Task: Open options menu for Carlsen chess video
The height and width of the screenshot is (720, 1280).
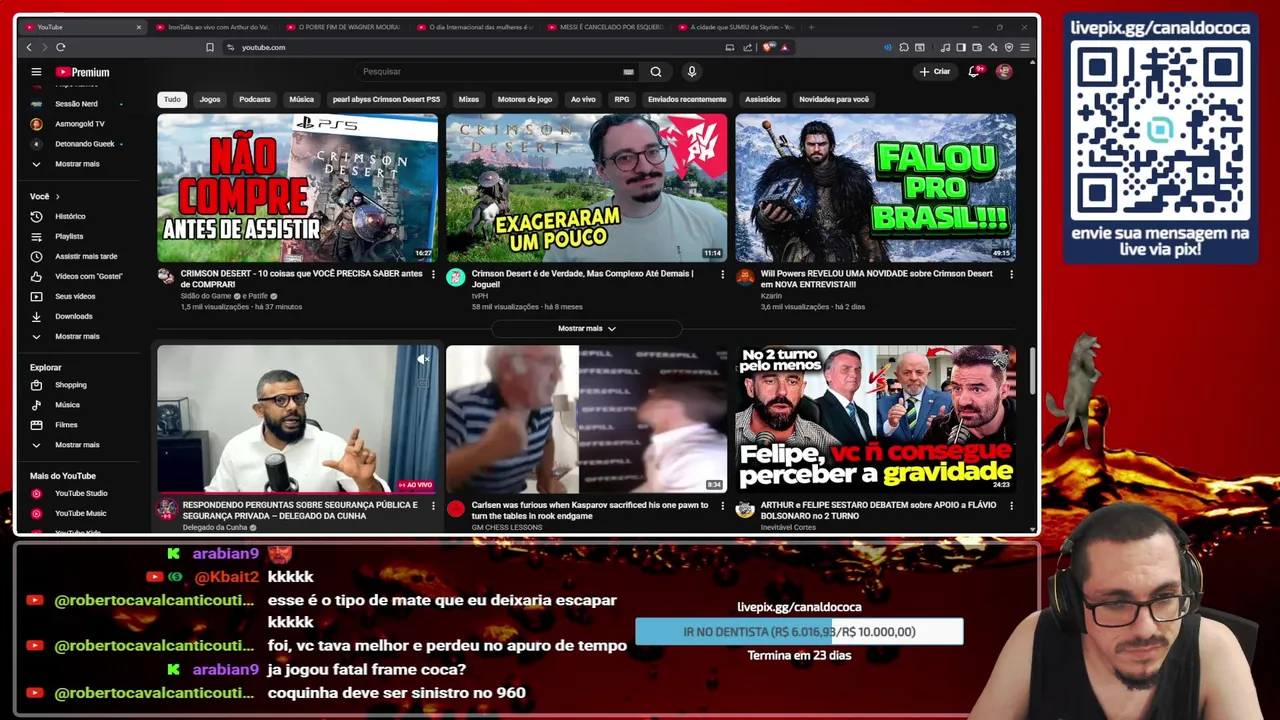Action: coord(722,506)
